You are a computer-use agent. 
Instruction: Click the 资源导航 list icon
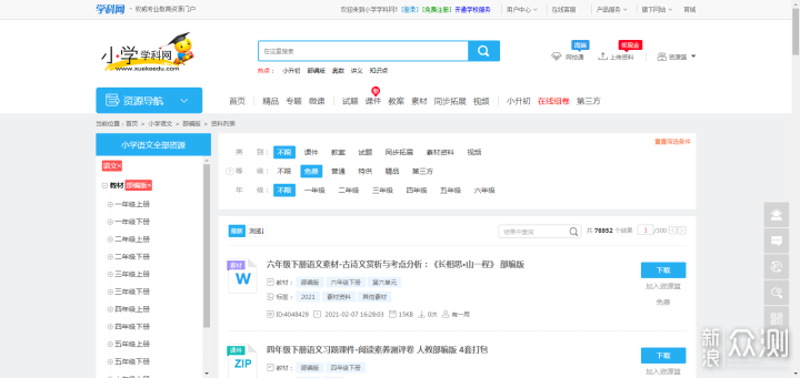[x=112, y=100]
